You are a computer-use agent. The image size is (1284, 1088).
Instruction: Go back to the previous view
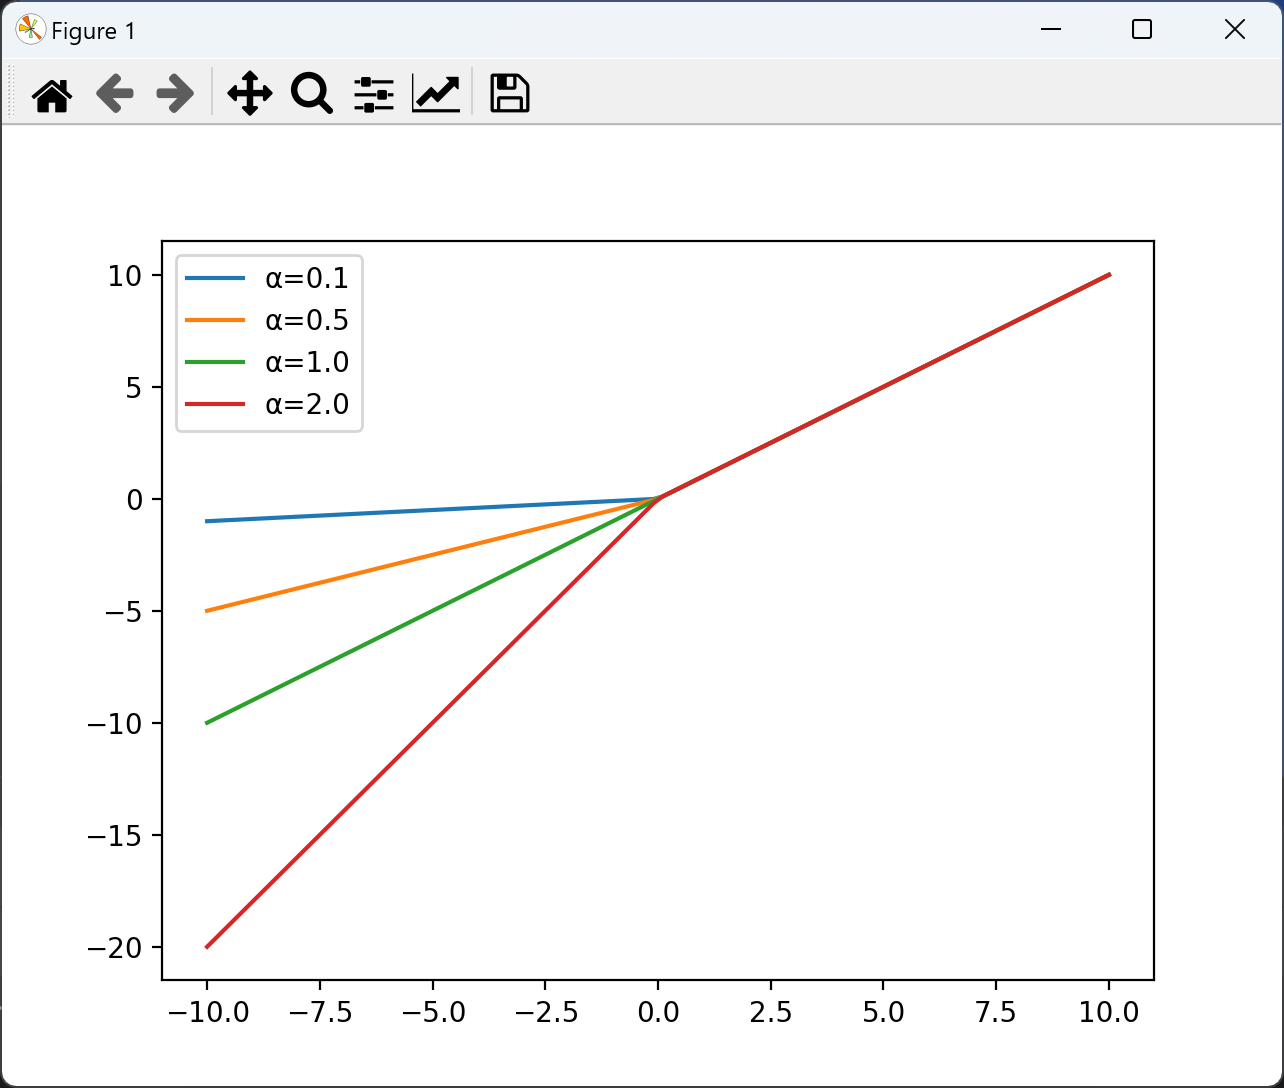click(114, 94)
